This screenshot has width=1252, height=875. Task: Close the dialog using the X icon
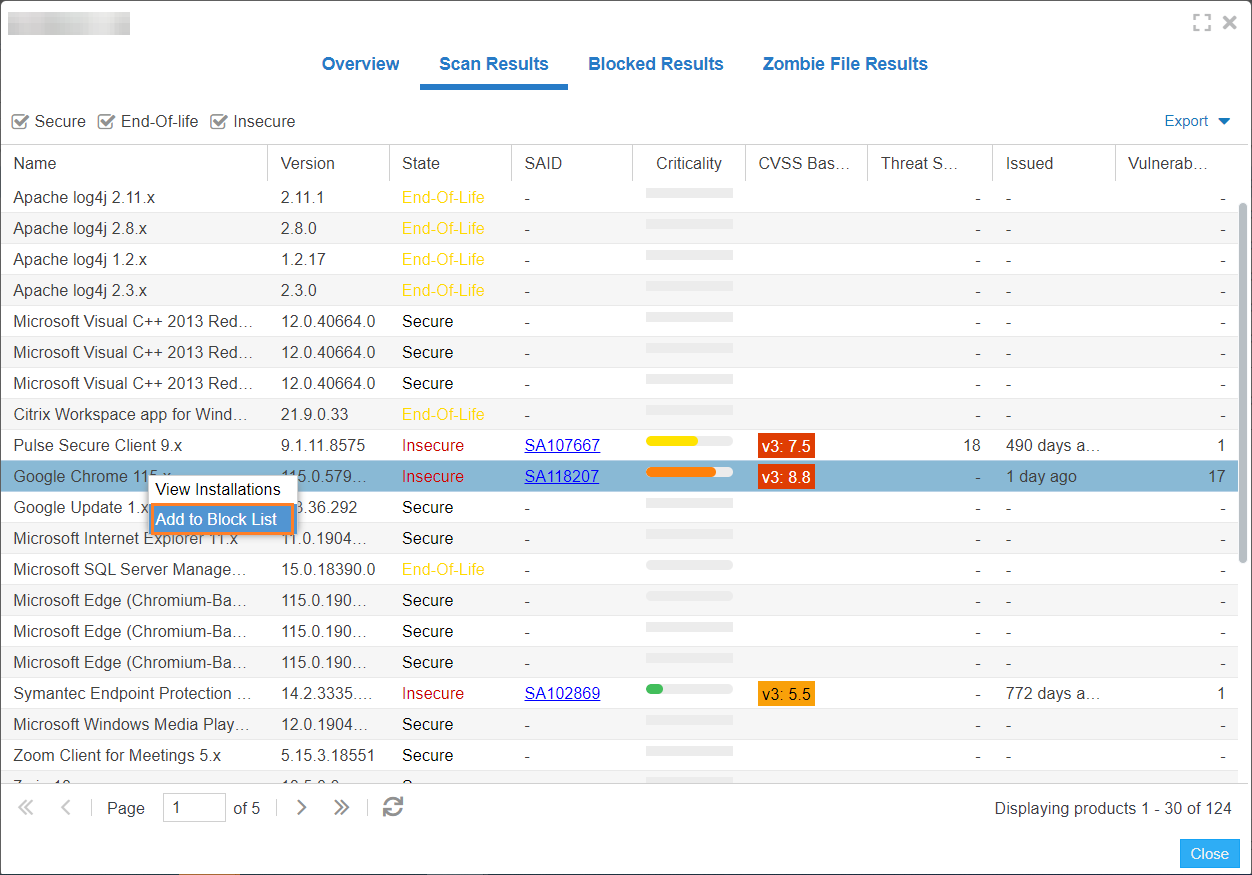(x=1230, y=23)
